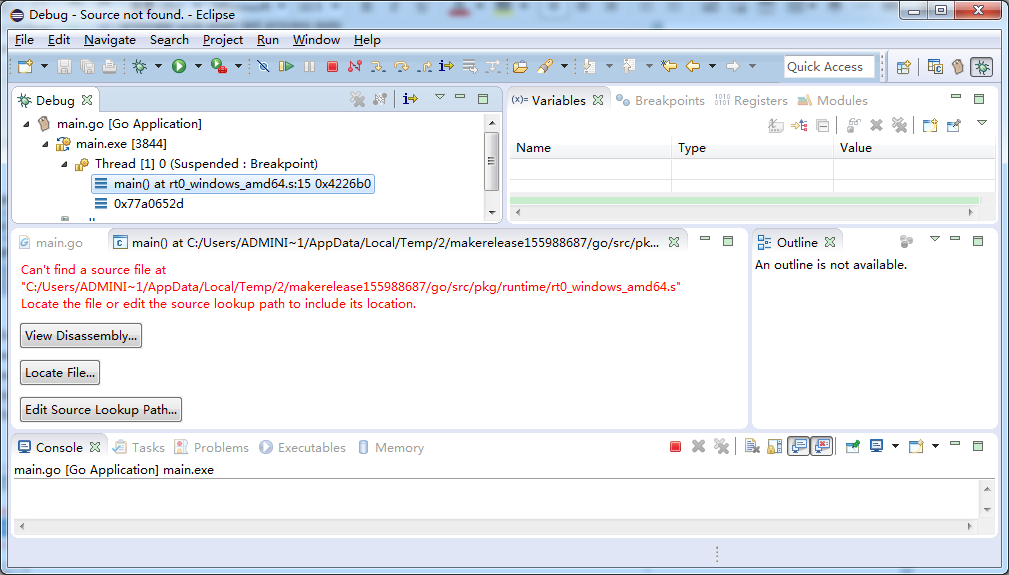Open the Window menu
Viewport: 1009px width, 575px height.
317,40
